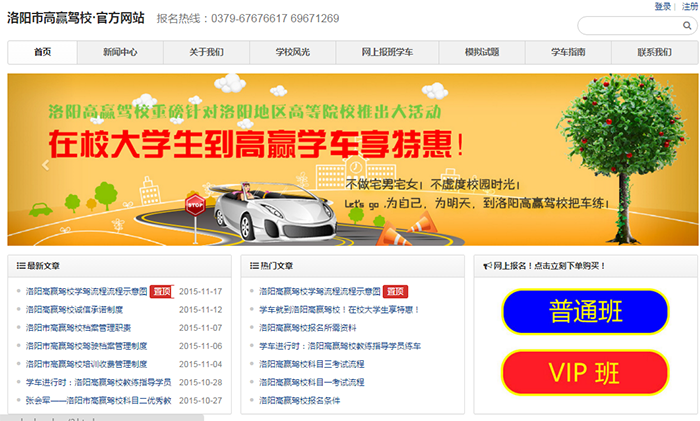This screenshot has width=700, height=421.
Task: Click the 登录 link at top right
Action: tap(663, 6)
